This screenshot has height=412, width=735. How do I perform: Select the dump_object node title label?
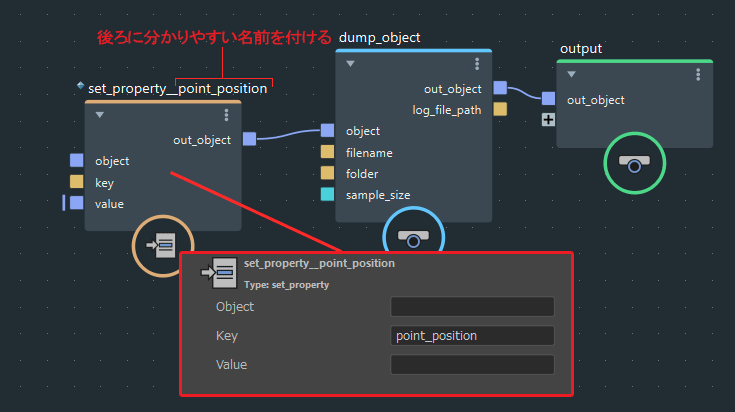click(x=380, y=37)
